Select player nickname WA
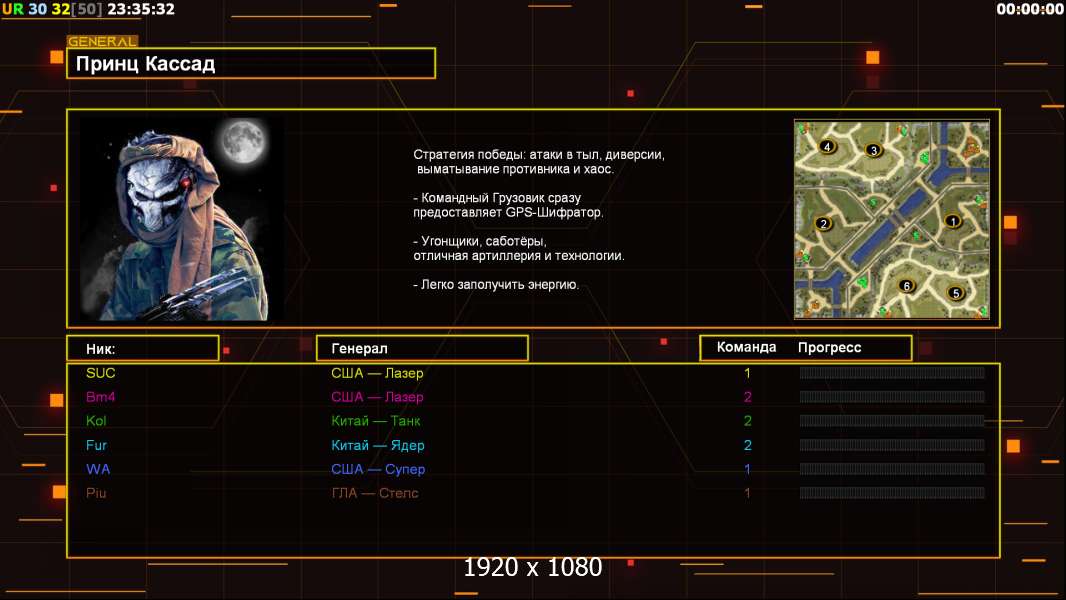 (98, 469)
